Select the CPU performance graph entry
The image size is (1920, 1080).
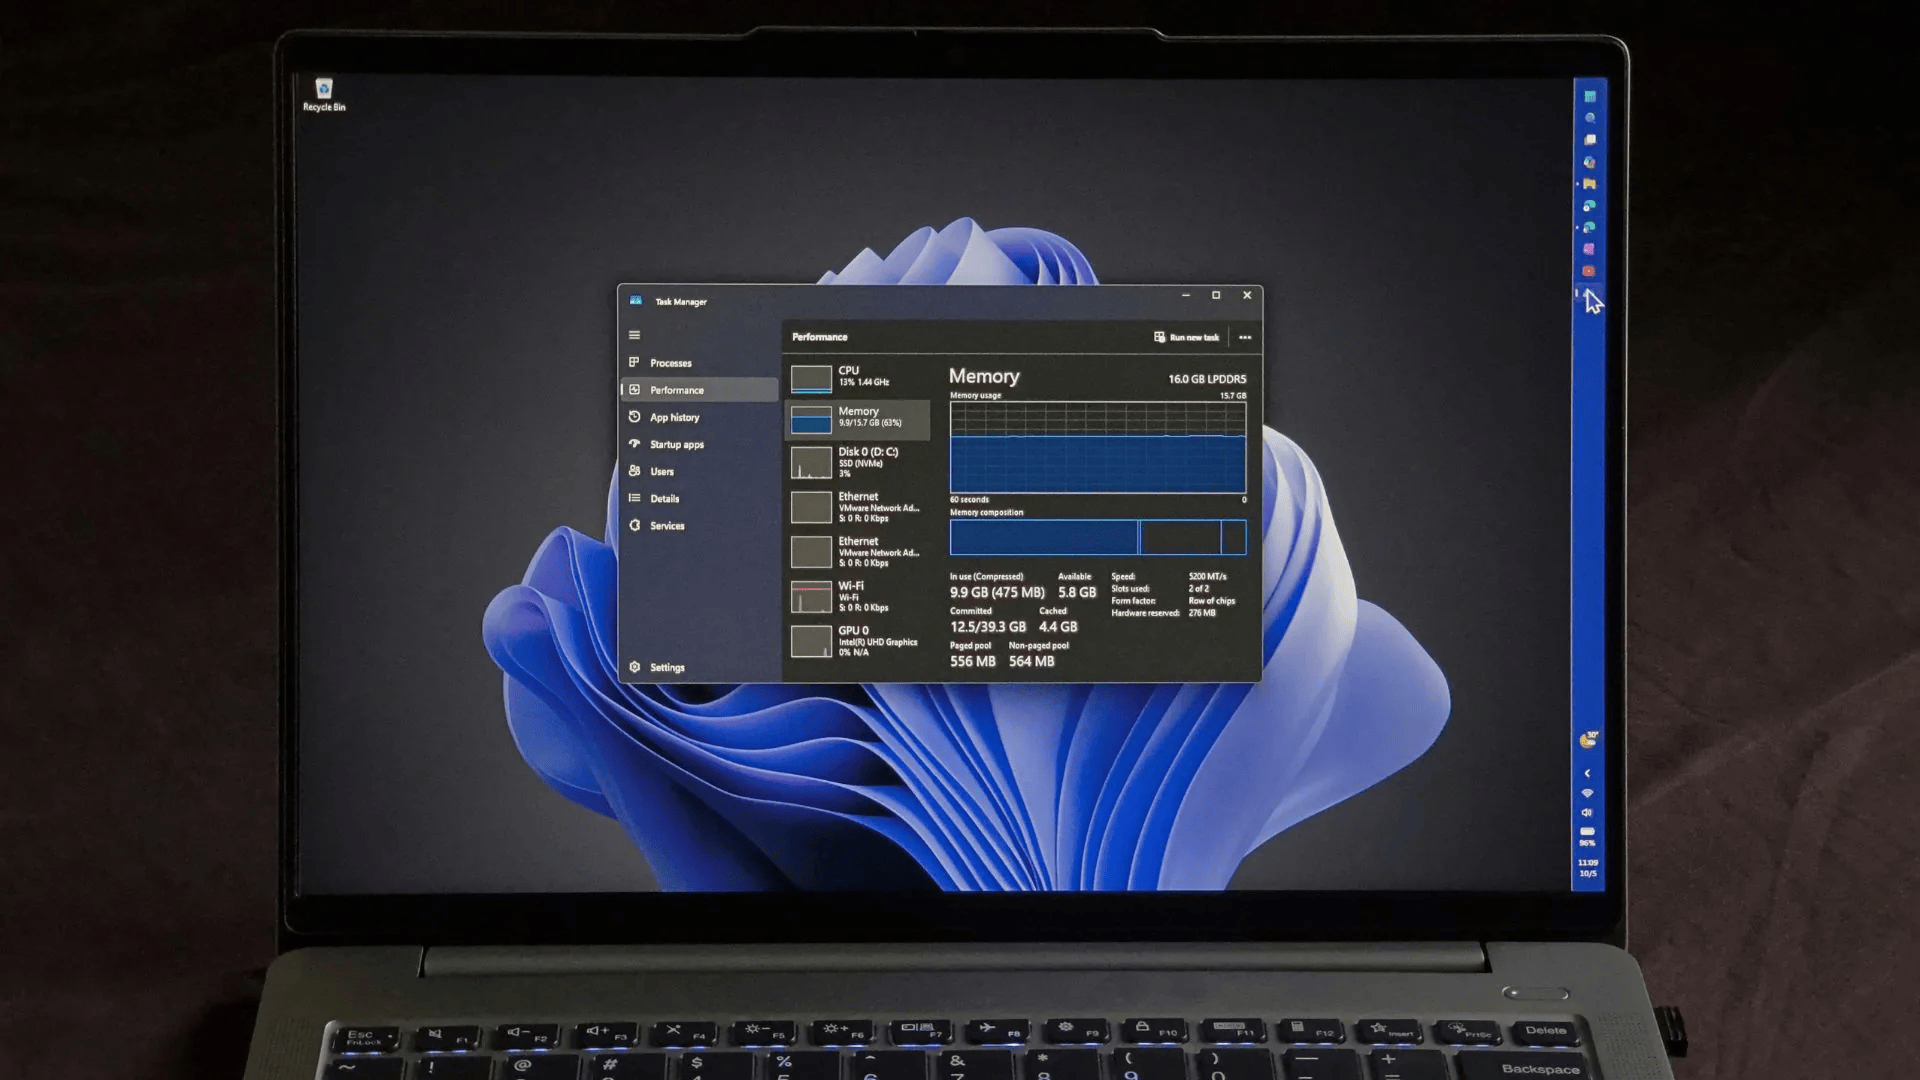pyautogui.click(x=858, y=378)
